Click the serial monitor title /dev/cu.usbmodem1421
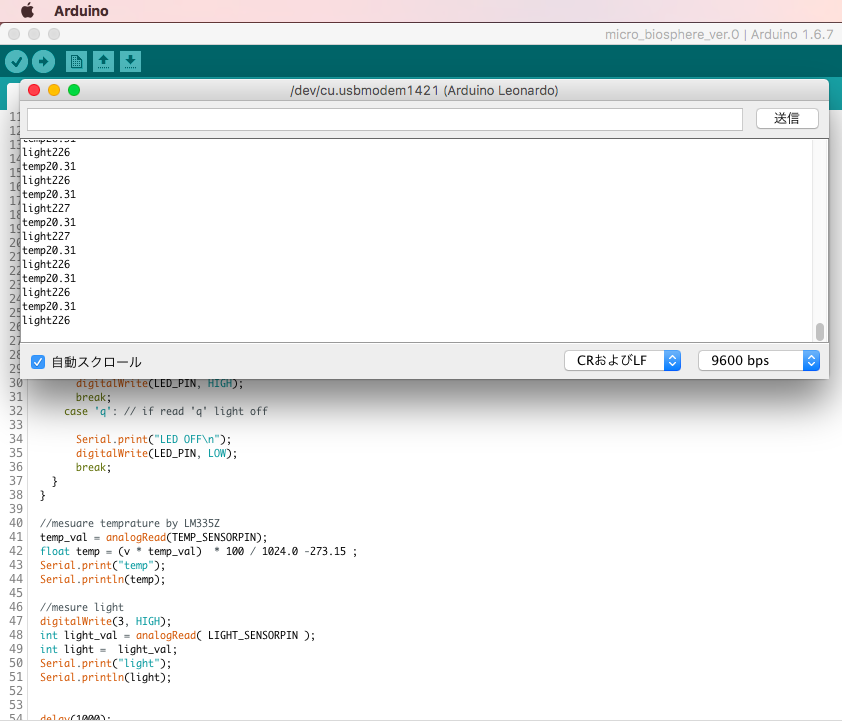This screenshot has height=721, width=842. [x=424, y=90]
